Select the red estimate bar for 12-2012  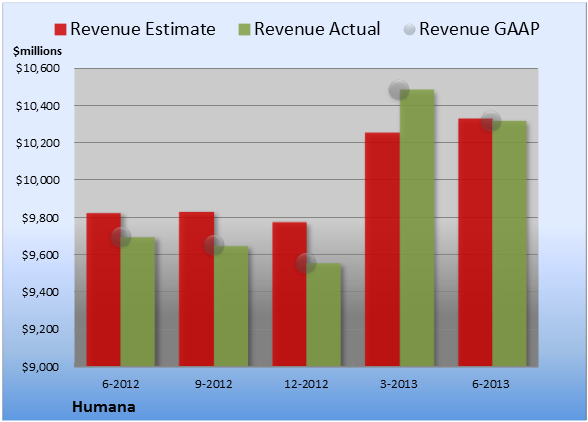pyautogui.click(x=290, y=294)
